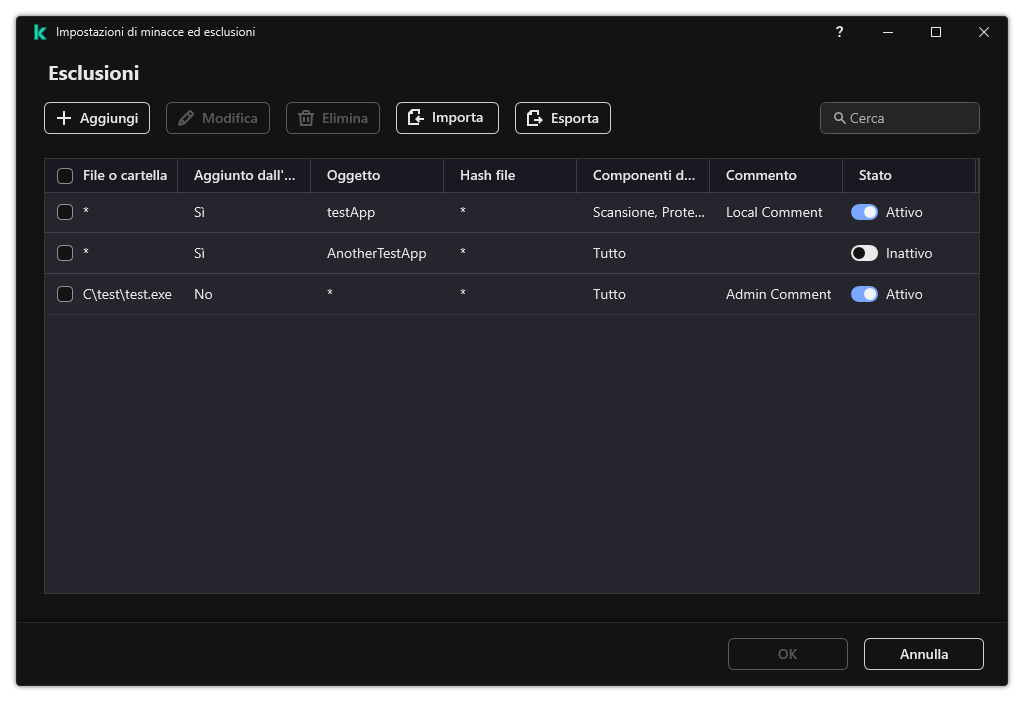Click the Kaspersky logo icon in title bar

coord(39,32)
